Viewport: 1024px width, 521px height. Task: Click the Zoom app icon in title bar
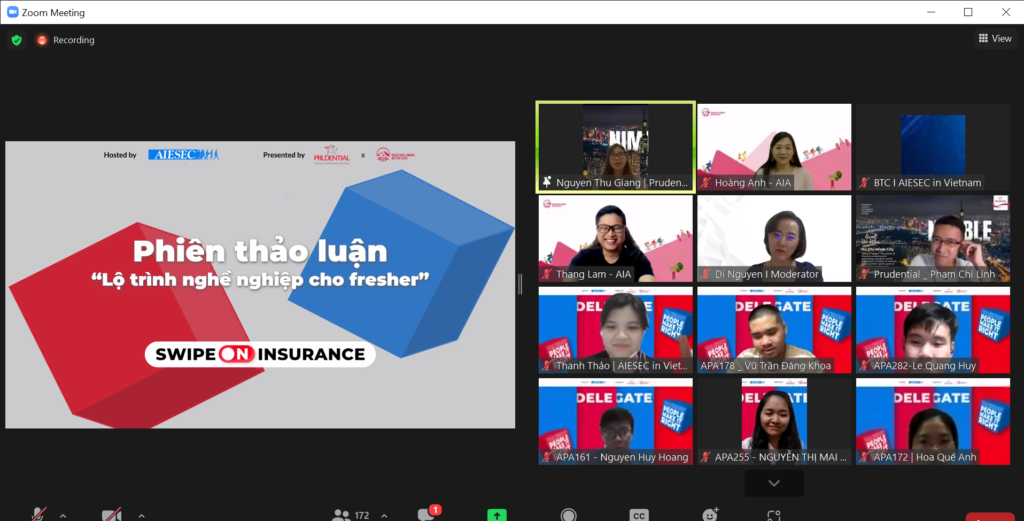[12, 12]
